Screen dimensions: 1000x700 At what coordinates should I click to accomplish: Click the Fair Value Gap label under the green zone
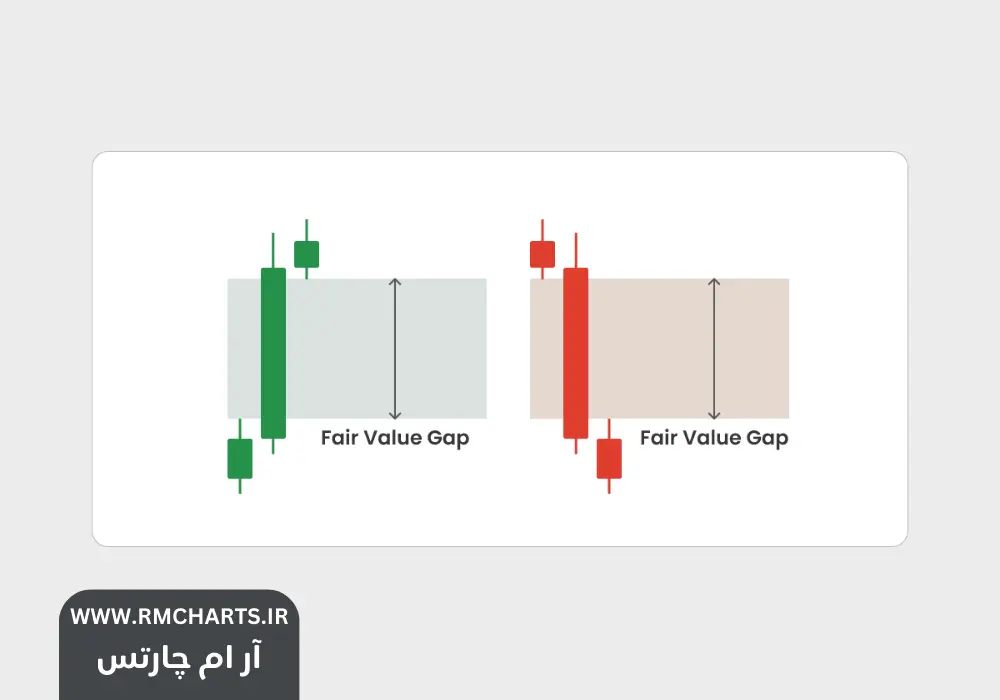pyautogui.click(x=395, y=438)
